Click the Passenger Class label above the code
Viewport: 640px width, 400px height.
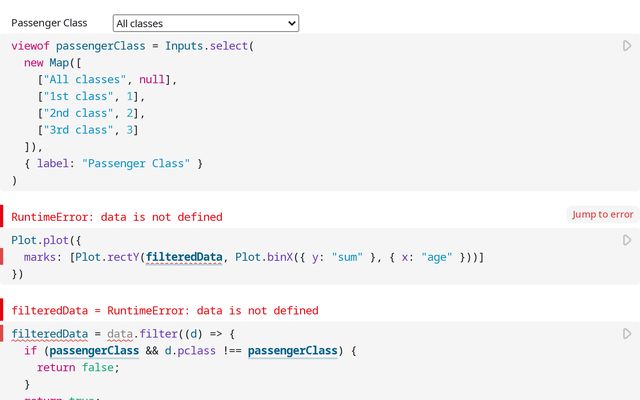click(x=49, y=23)
